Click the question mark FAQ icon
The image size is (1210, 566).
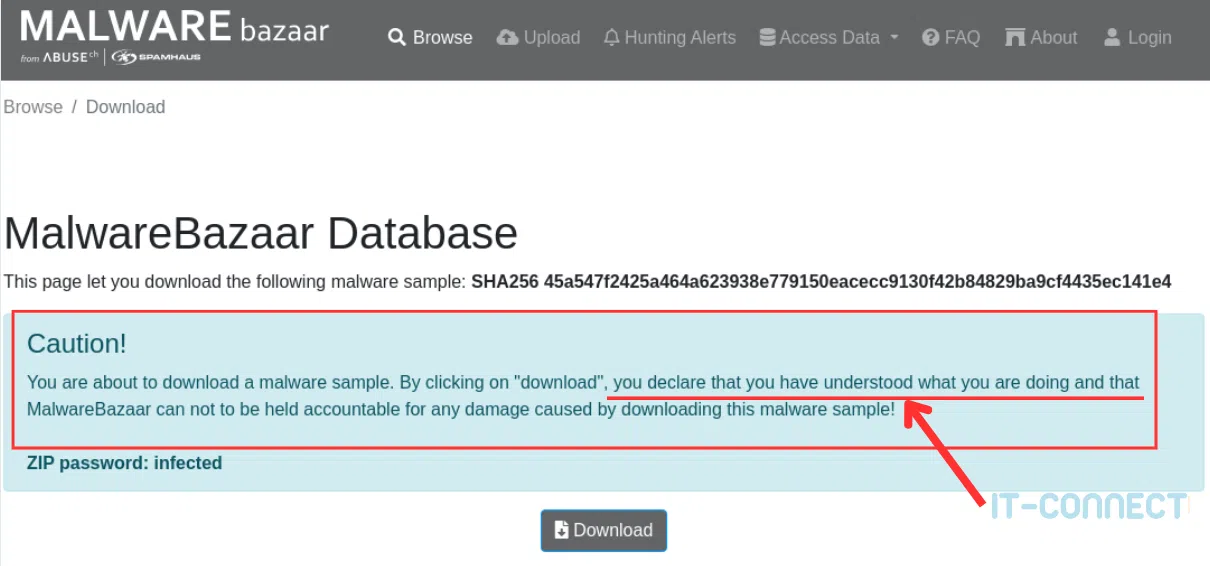[x=931, y=38]
